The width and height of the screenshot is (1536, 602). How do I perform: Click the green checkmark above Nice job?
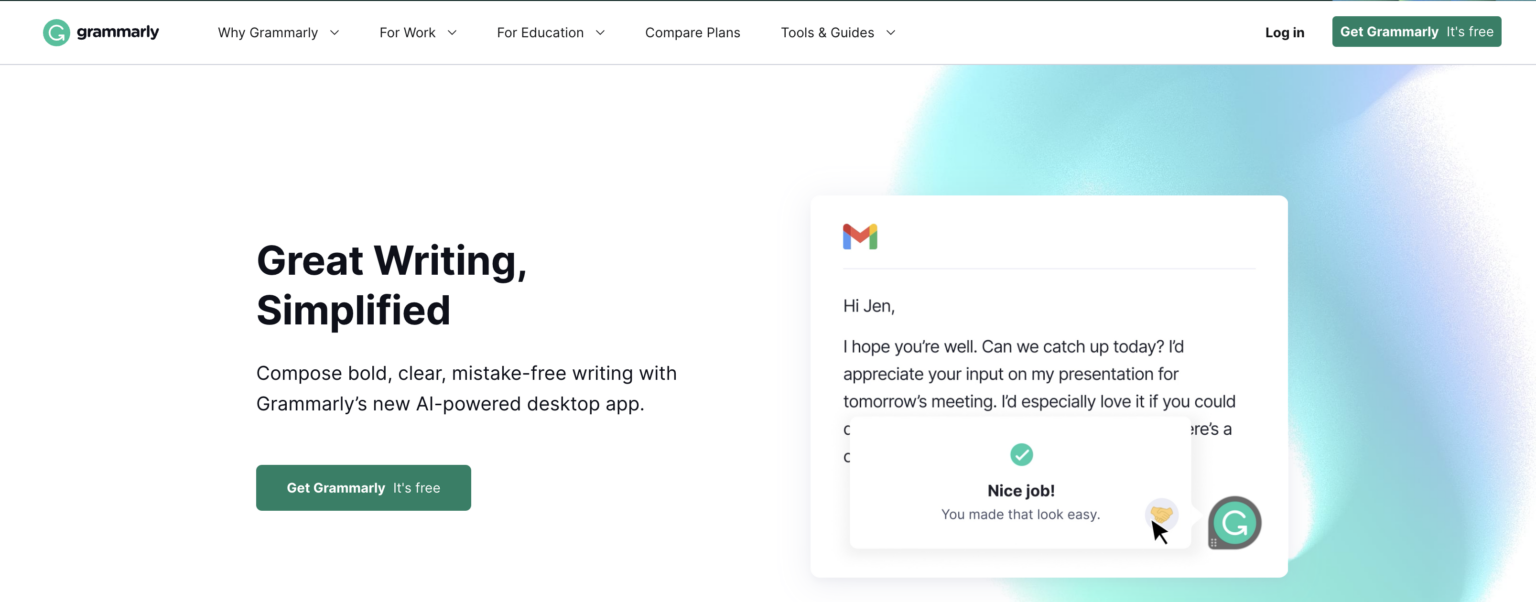point(1021,455)
